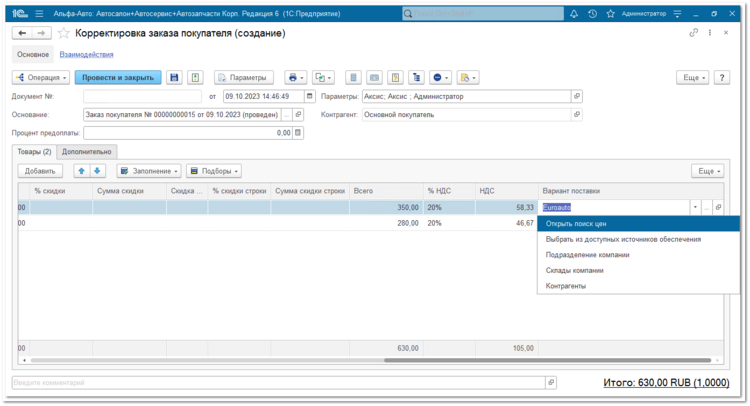
Task: Click the Процент предоплаты value field
Action: 188,132
